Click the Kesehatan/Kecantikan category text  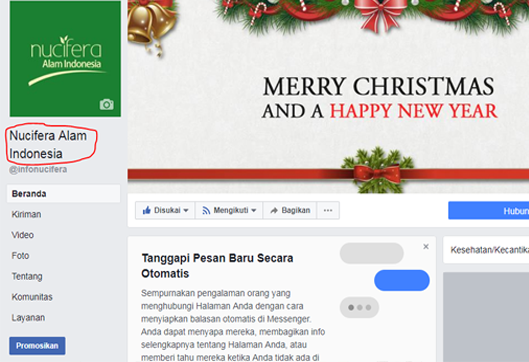click(x=490, y=250)
